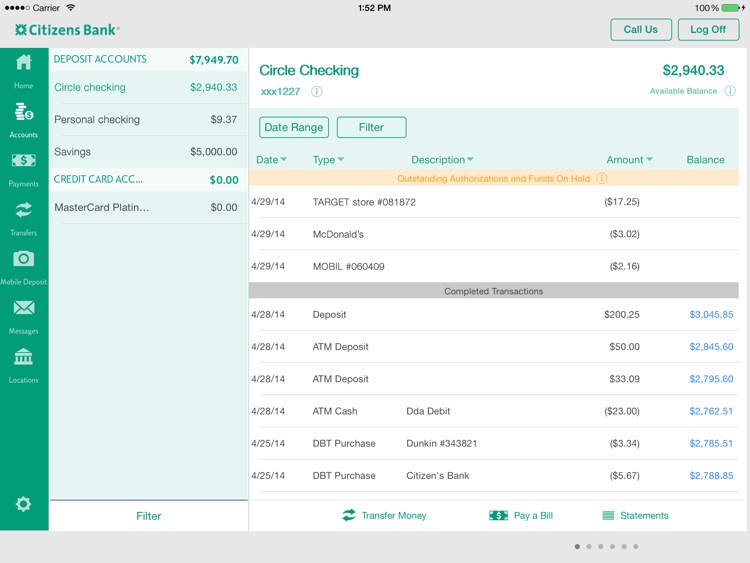The image size is (750, 563).
Task: Open the Dunkin #343821 purchase row
Action: tap(494, 443)
